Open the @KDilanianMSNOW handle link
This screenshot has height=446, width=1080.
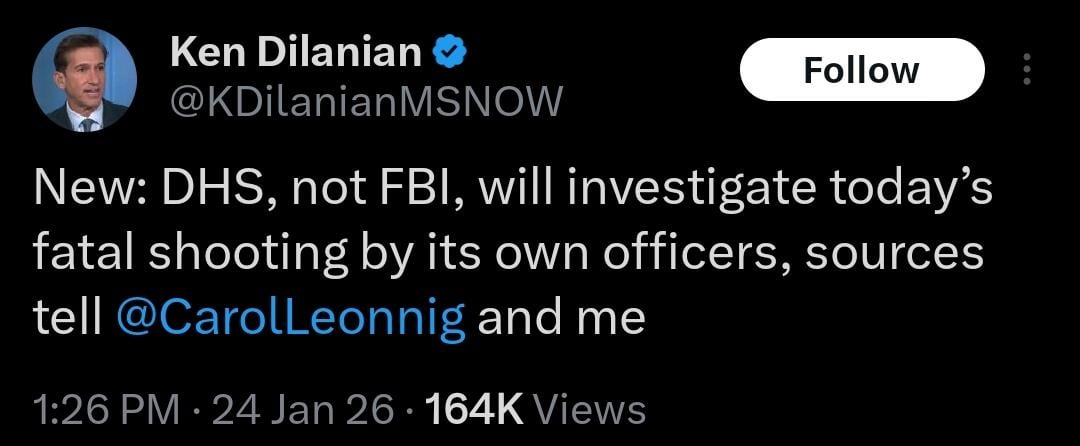pyautogui.click(x=367, y=100)
